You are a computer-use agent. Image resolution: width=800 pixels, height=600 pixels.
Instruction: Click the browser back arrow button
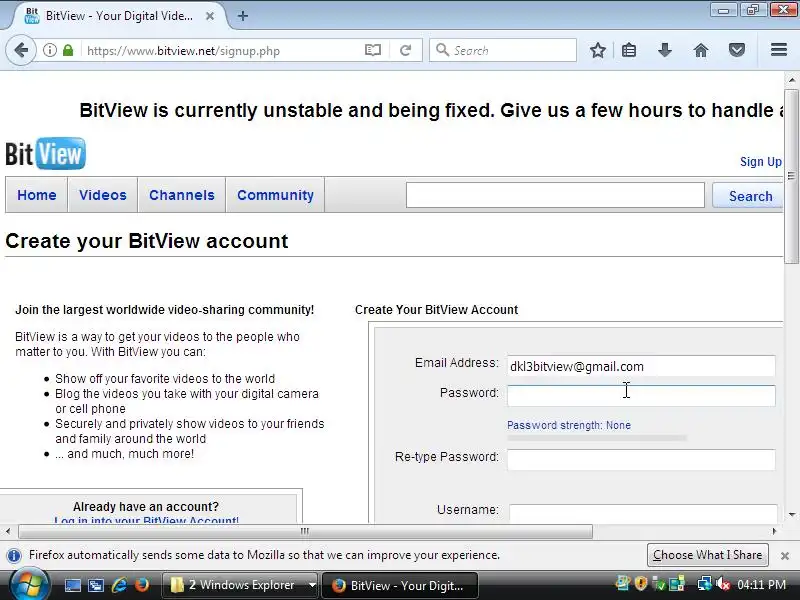click(21, 50)
